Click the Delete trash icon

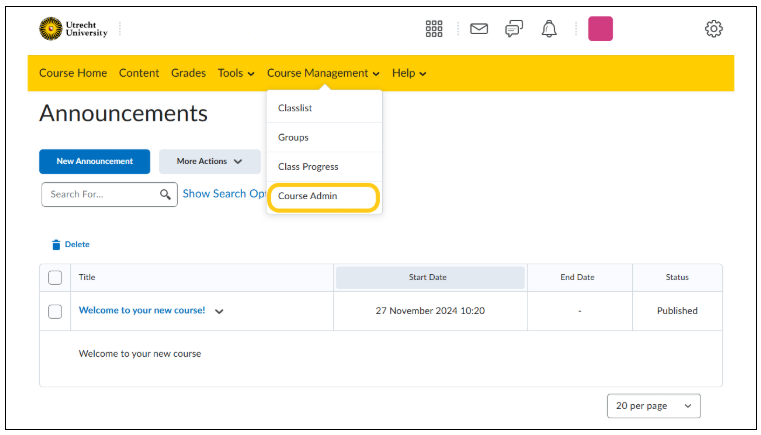[x=56, y=245]
